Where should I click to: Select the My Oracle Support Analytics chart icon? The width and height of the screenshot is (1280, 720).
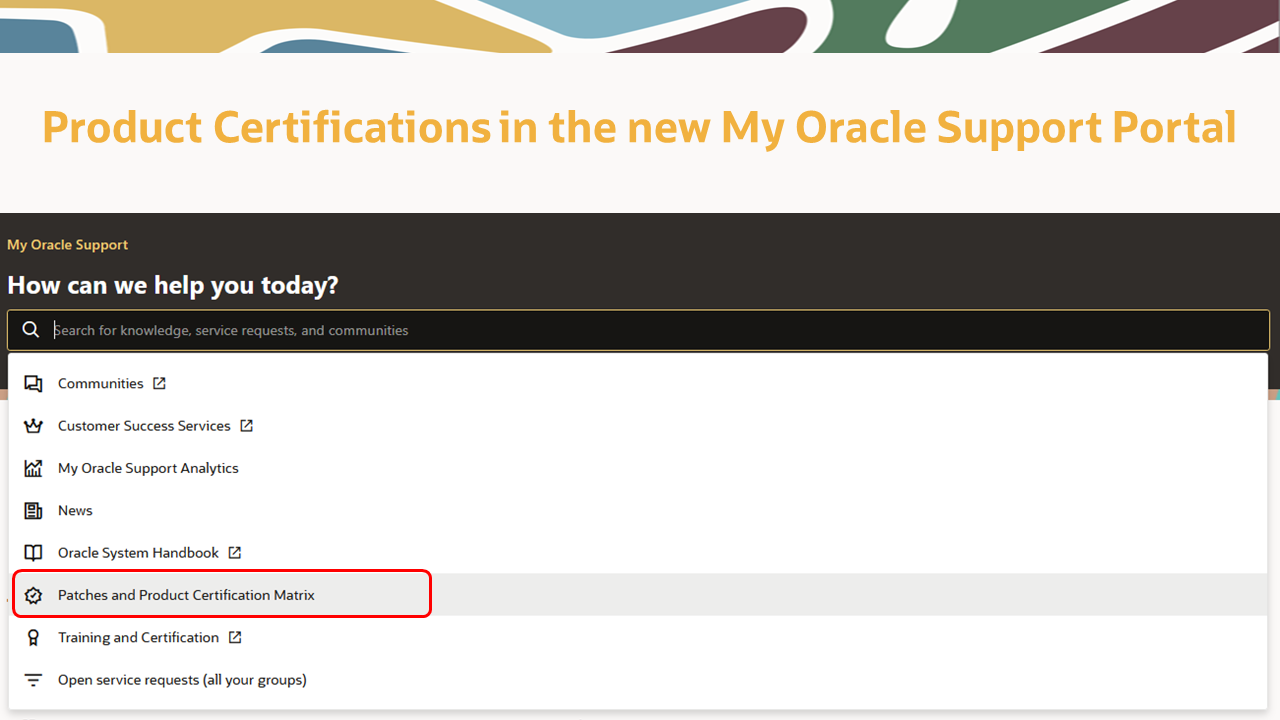[33, 467]
